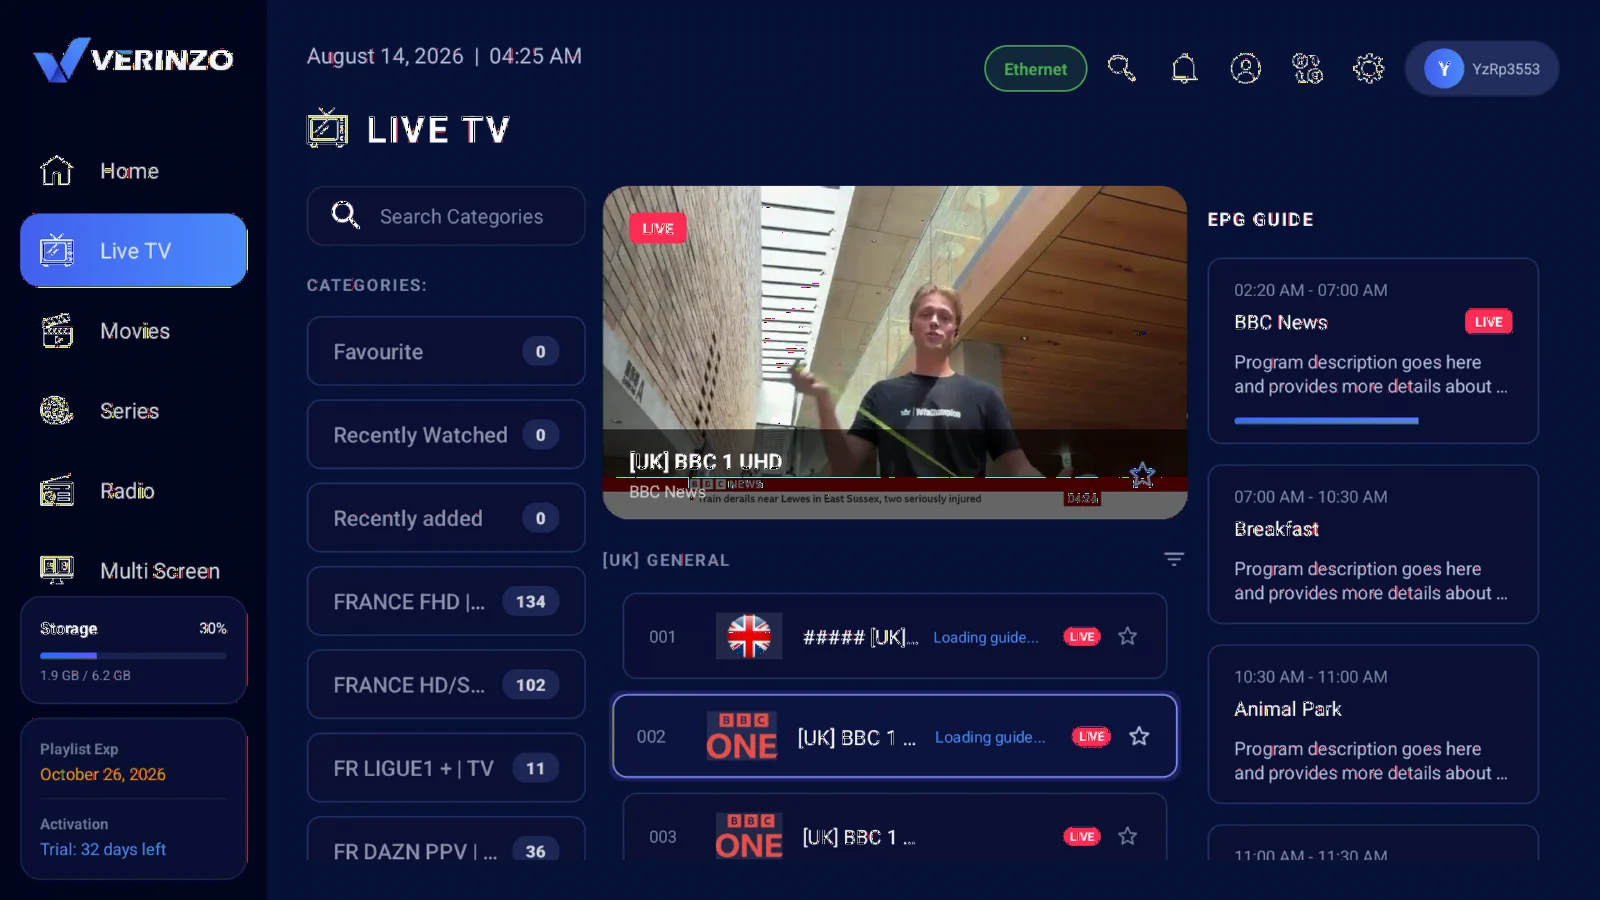
Task: Select the FR LIGUE1 + | TV category
Action: tap(446, 768)
